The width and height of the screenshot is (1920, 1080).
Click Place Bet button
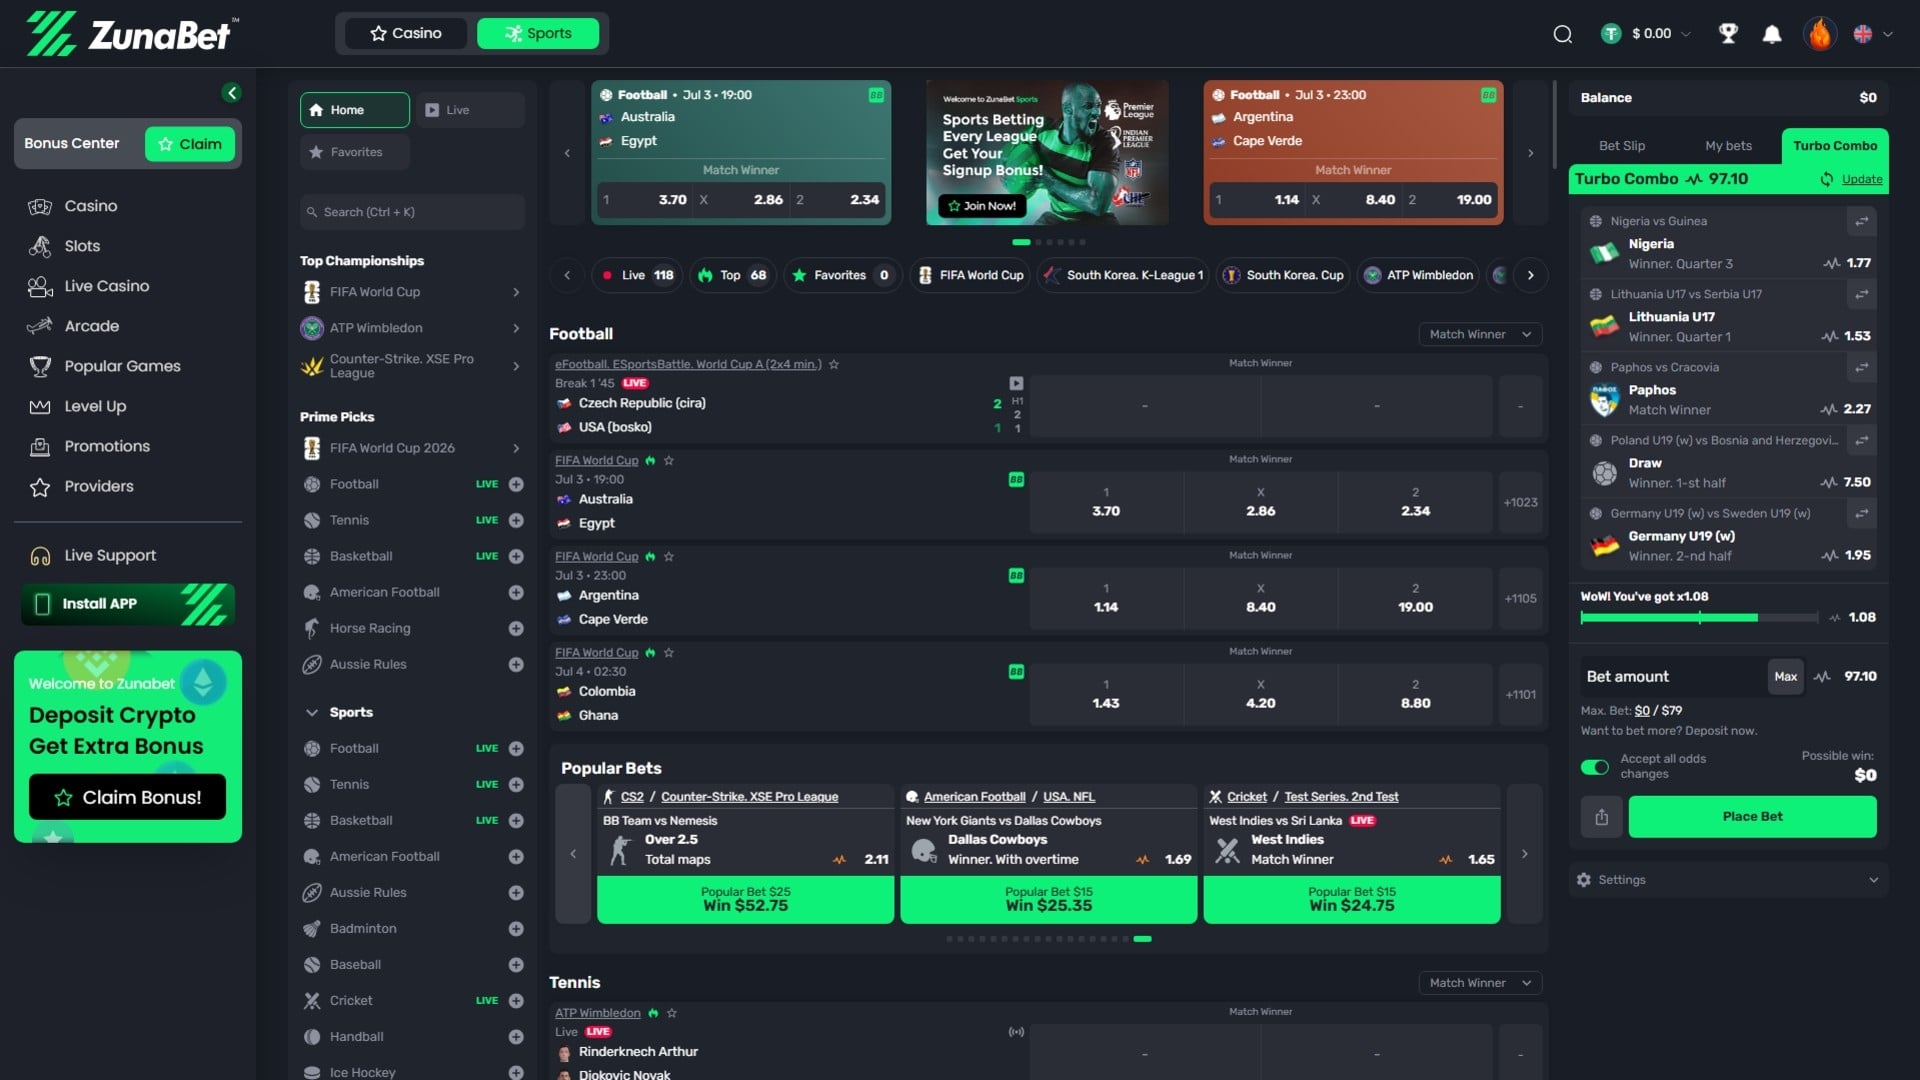(1752, 817)
